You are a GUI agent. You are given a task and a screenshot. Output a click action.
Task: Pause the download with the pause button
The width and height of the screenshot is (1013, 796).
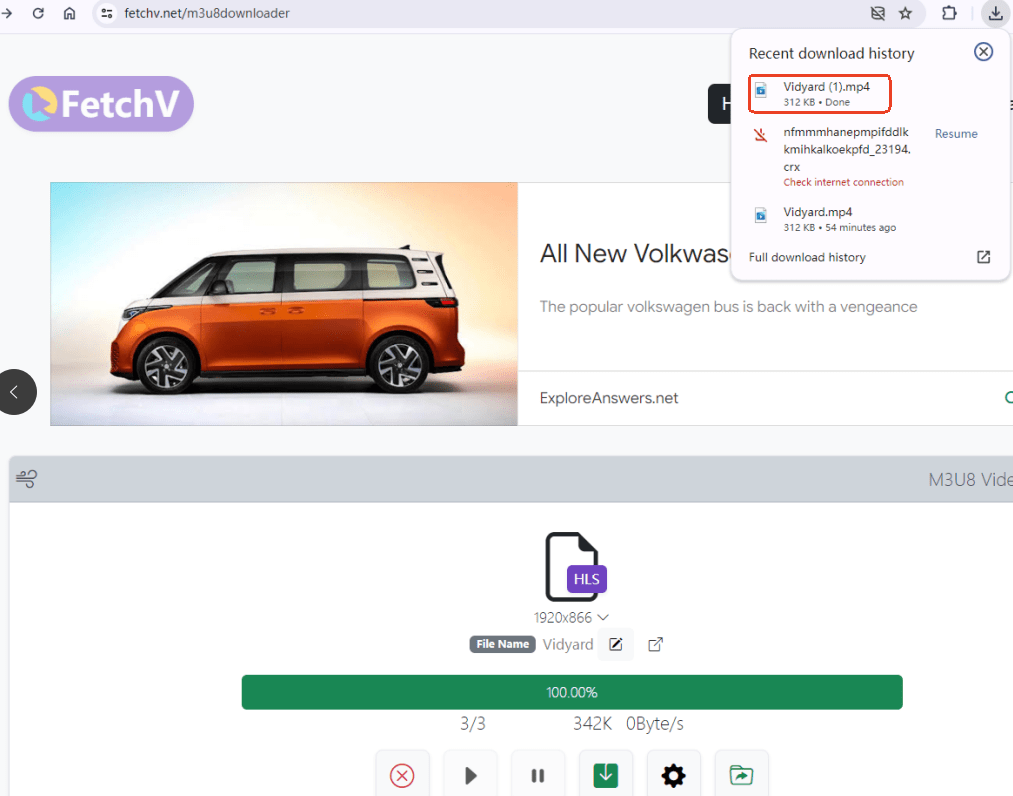tap(538, 775)
